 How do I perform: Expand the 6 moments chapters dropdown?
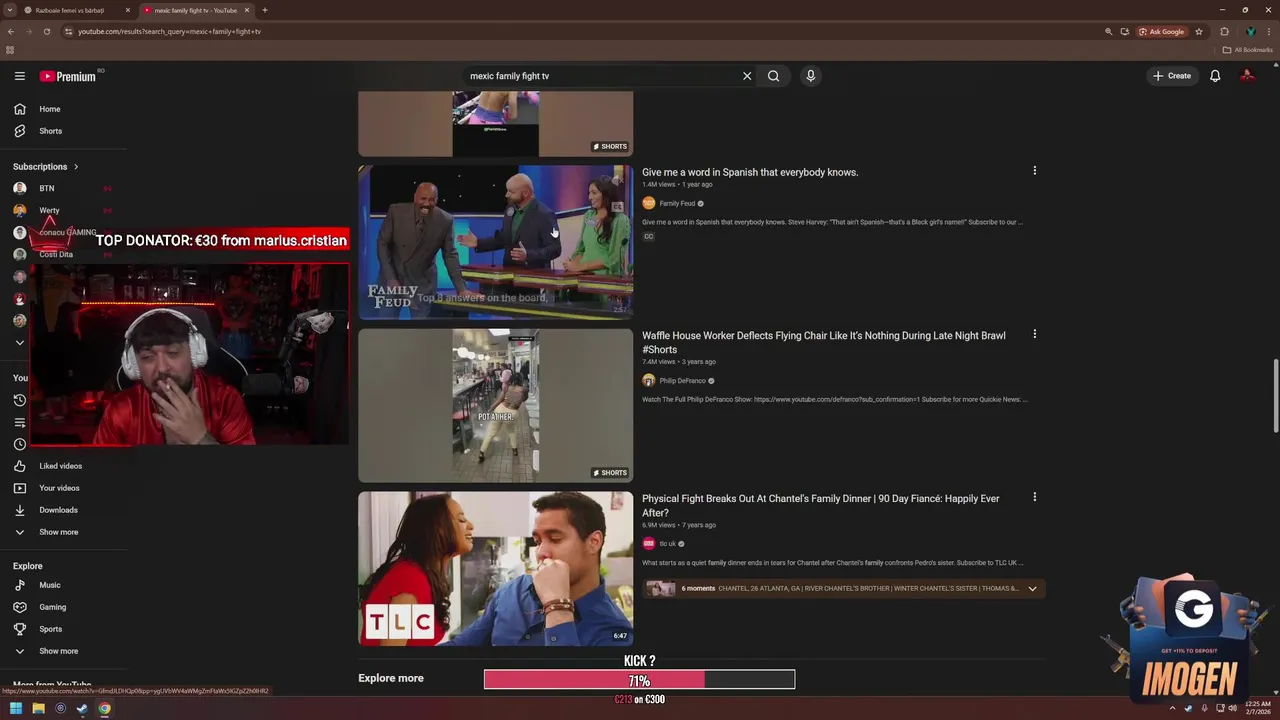coord(1032,588)
